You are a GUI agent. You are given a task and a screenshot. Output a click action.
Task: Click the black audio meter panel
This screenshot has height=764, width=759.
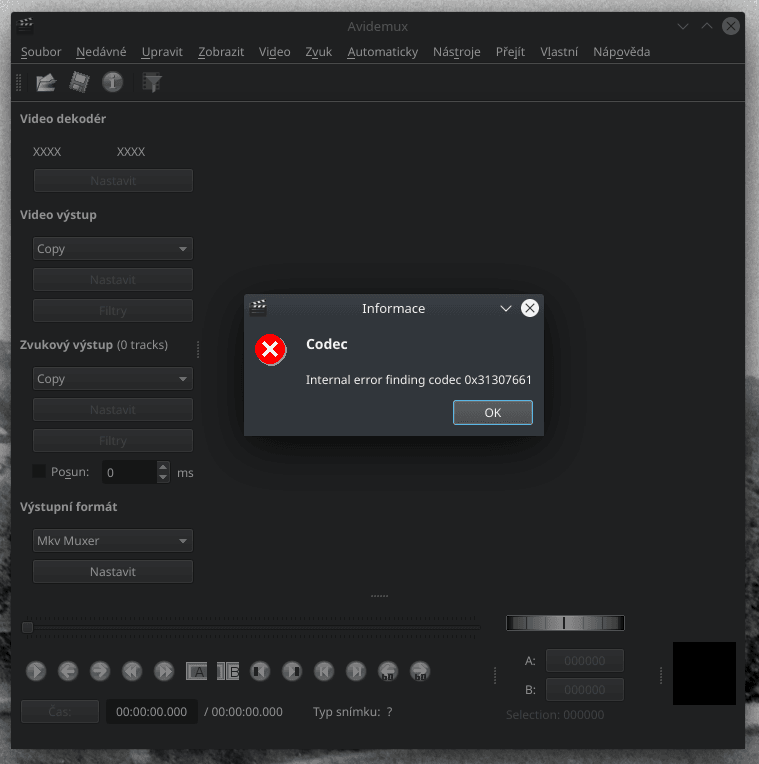(704, 673)
